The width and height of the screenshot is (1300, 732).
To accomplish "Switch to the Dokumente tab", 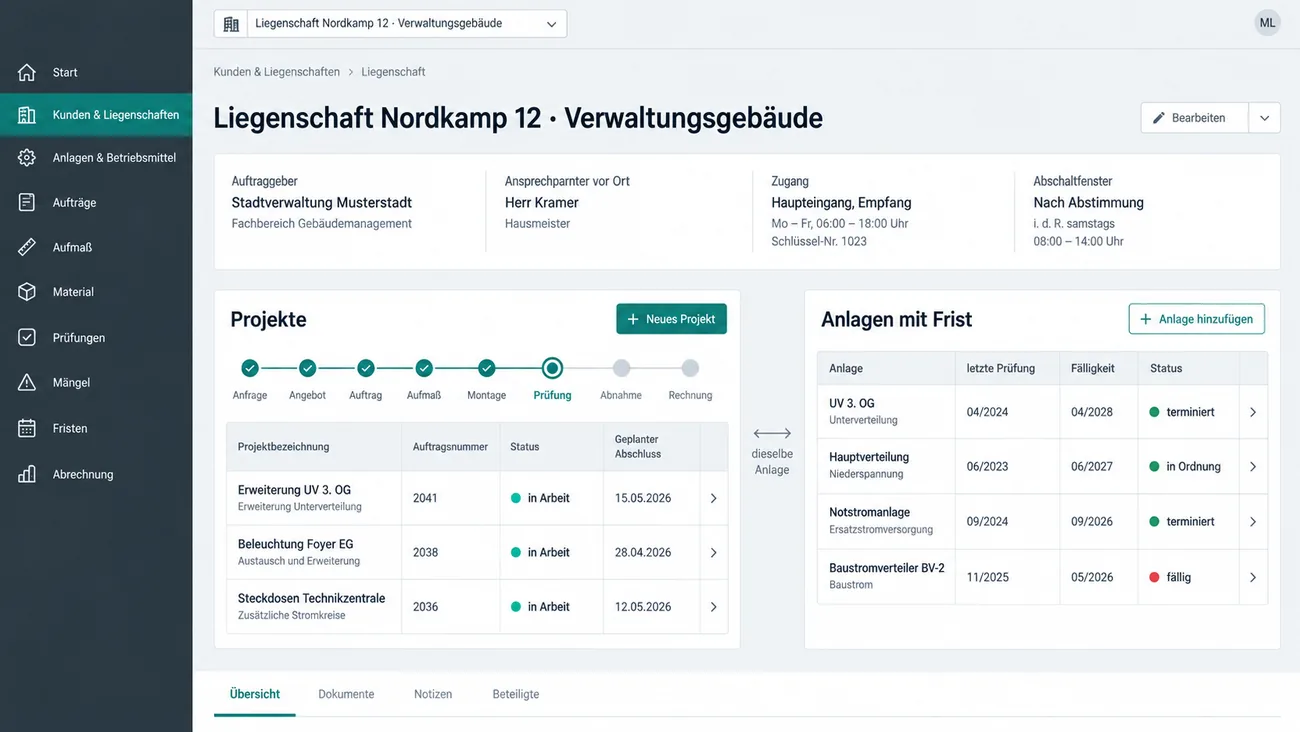I will (346, 694).
